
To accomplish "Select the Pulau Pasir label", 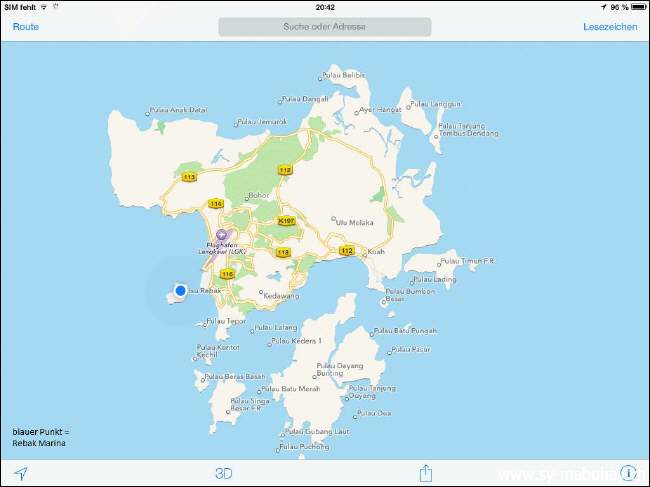I will coord(411,349).
